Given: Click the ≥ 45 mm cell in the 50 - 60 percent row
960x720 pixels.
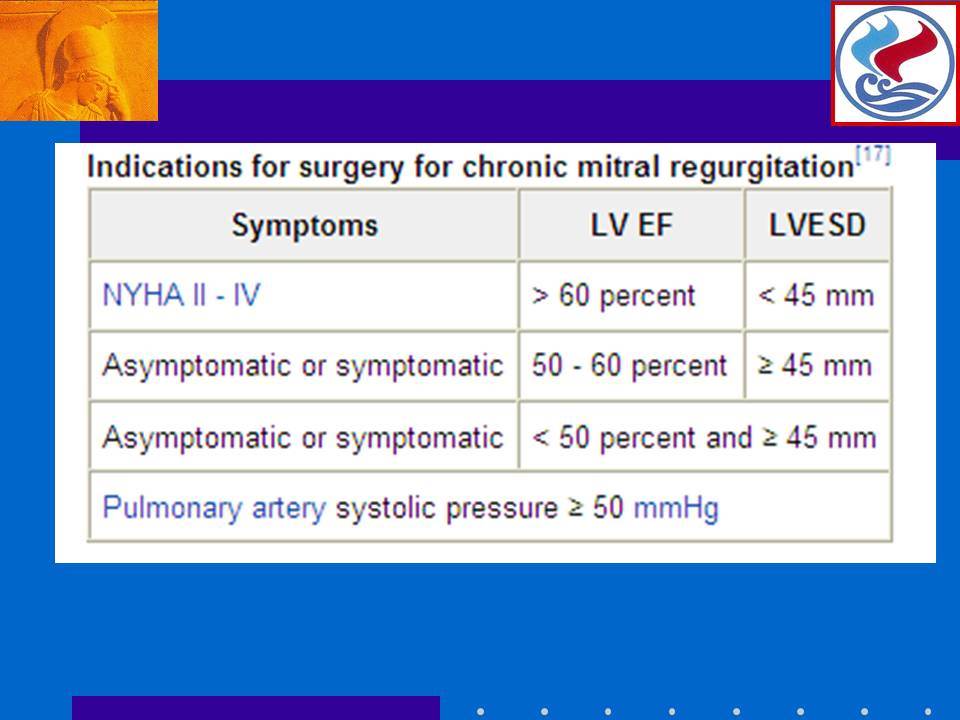Looking at the screenshot, I should tap(817, 366).
